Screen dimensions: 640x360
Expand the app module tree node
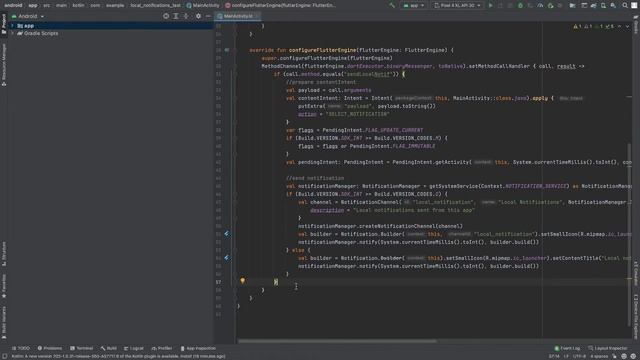click(12, 25)
